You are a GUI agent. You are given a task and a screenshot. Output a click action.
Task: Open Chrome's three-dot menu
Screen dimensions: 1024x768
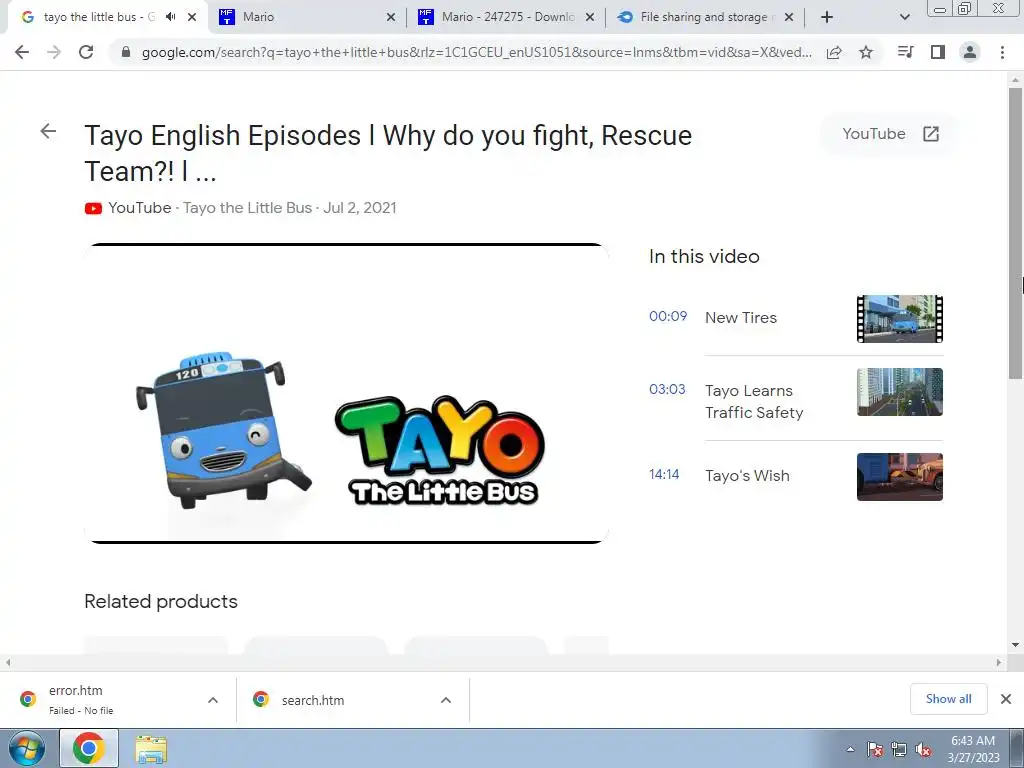(1002, 52)
